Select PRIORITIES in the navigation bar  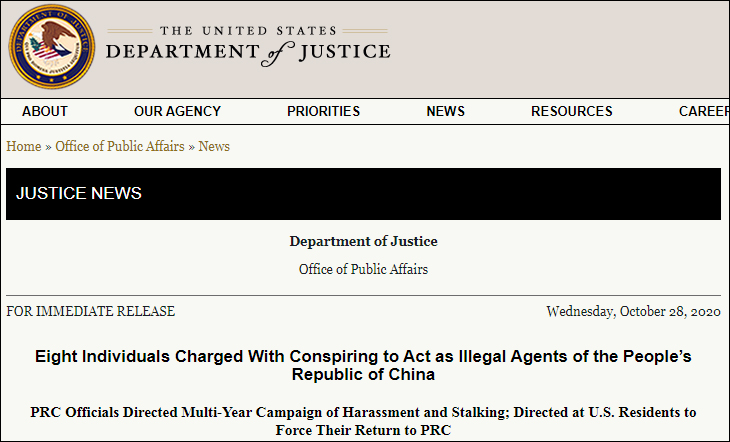[323, 111]
